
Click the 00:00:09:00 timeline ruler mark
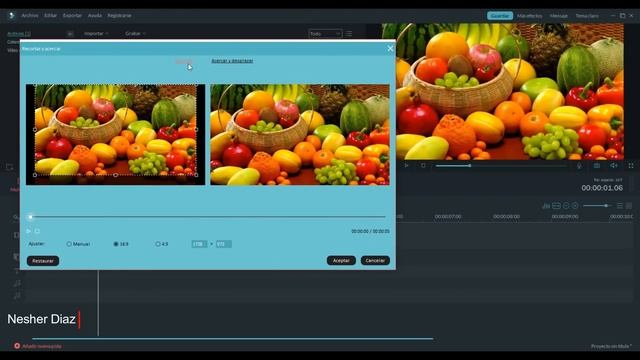pos(565,216)
